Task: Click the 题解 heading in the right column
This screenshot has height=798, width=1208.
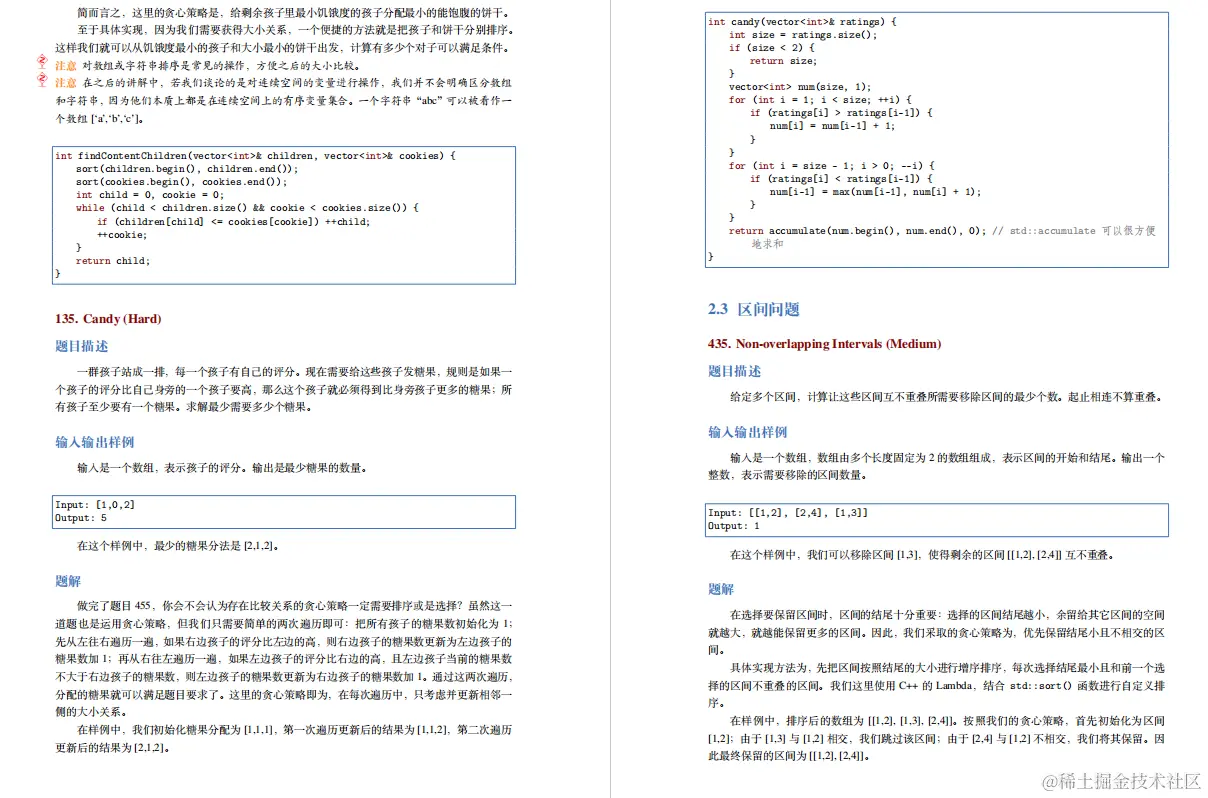Action: 722,588
